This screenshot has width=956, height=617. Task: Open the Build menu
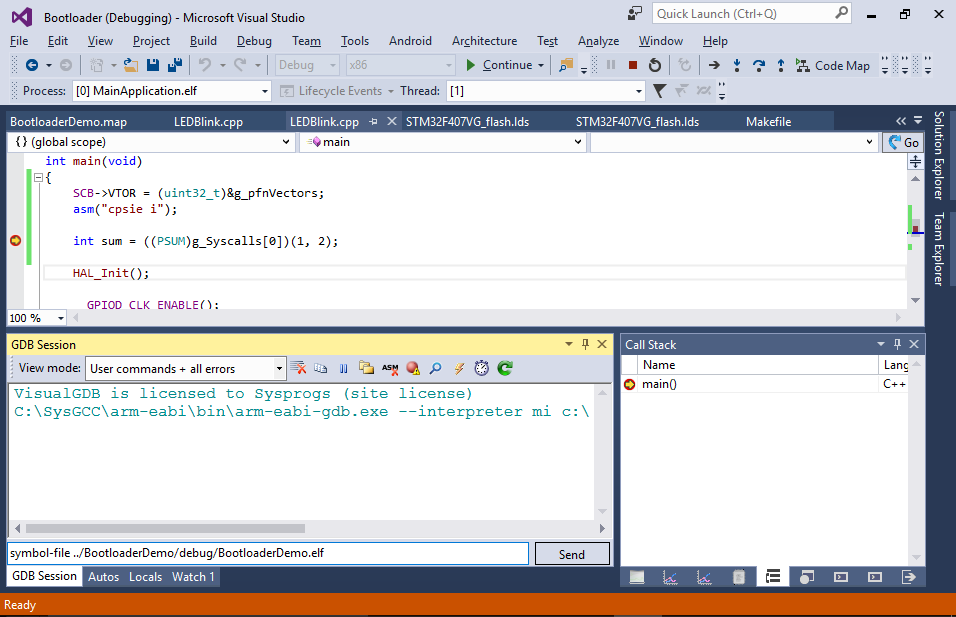click(203, 41)
